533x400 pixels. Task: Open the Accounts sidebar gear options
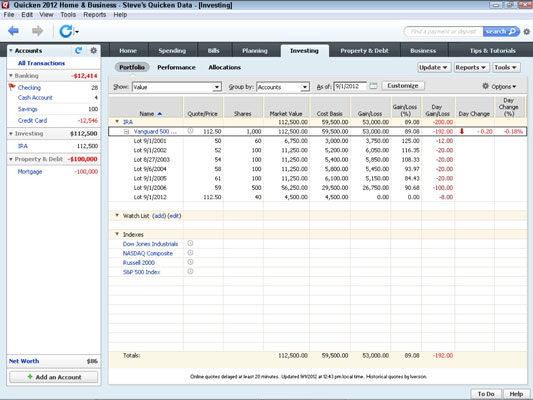[93, 51]
